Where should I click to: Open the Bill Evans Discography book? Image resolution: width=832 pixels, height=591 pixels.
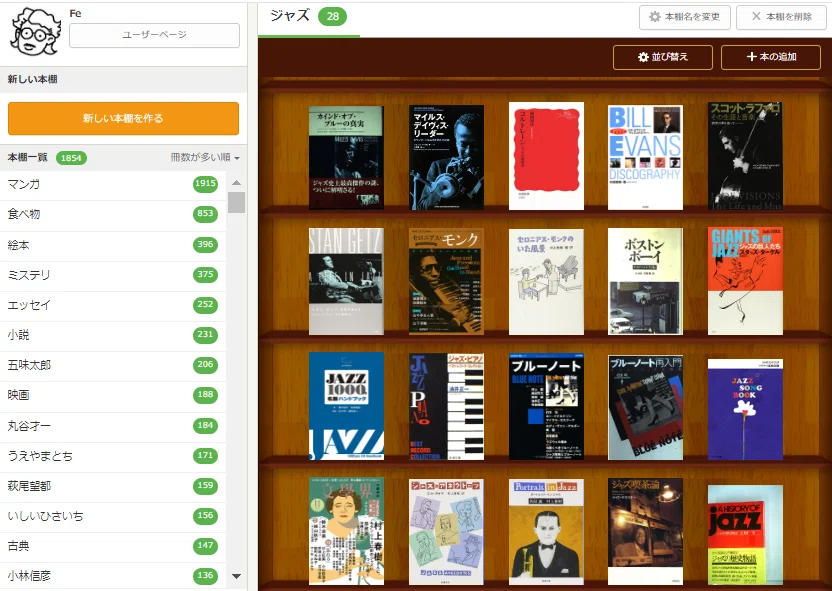tap(645, 158)
